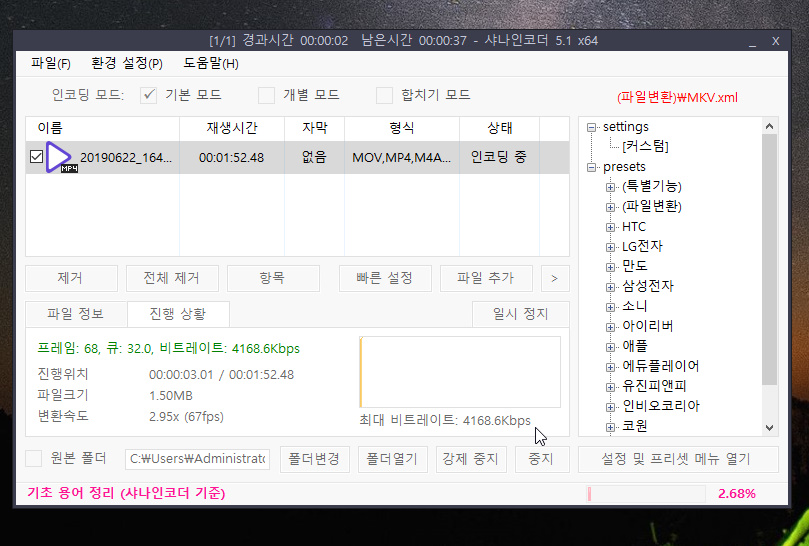Click the 항목 button

point(273,278)
